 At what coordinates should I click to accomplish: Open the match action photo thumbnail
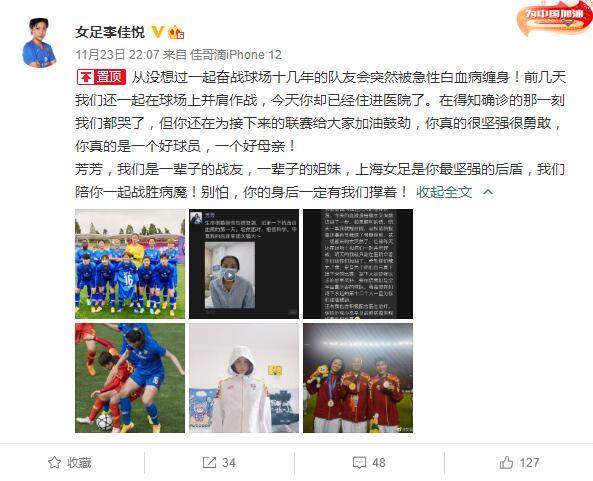pyautogui.click(x=130, y=378)
